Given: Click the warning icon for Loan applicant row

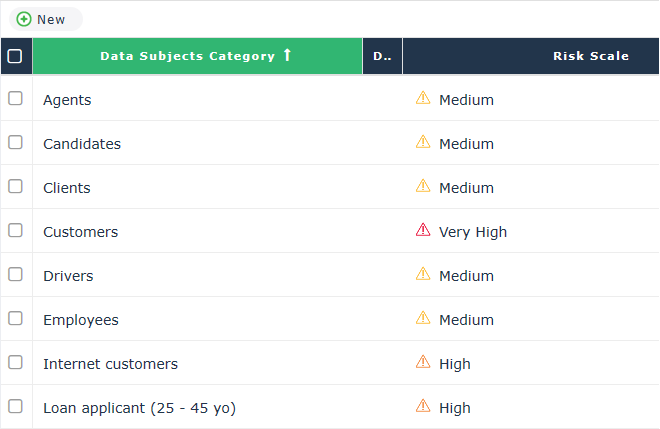Looking at the screenshot, I should pyautogui.click(x=423, y=407).
